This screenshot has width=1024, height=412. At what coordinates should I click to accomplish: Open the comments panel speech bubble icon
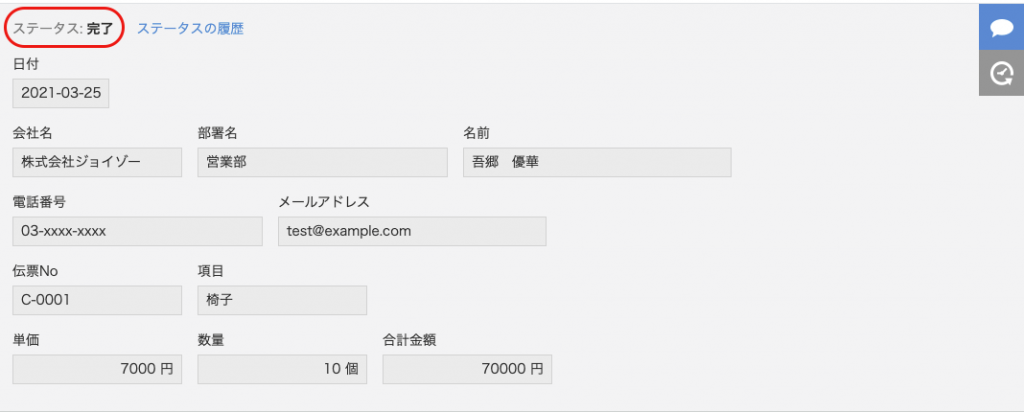[x=1001, y=27]
